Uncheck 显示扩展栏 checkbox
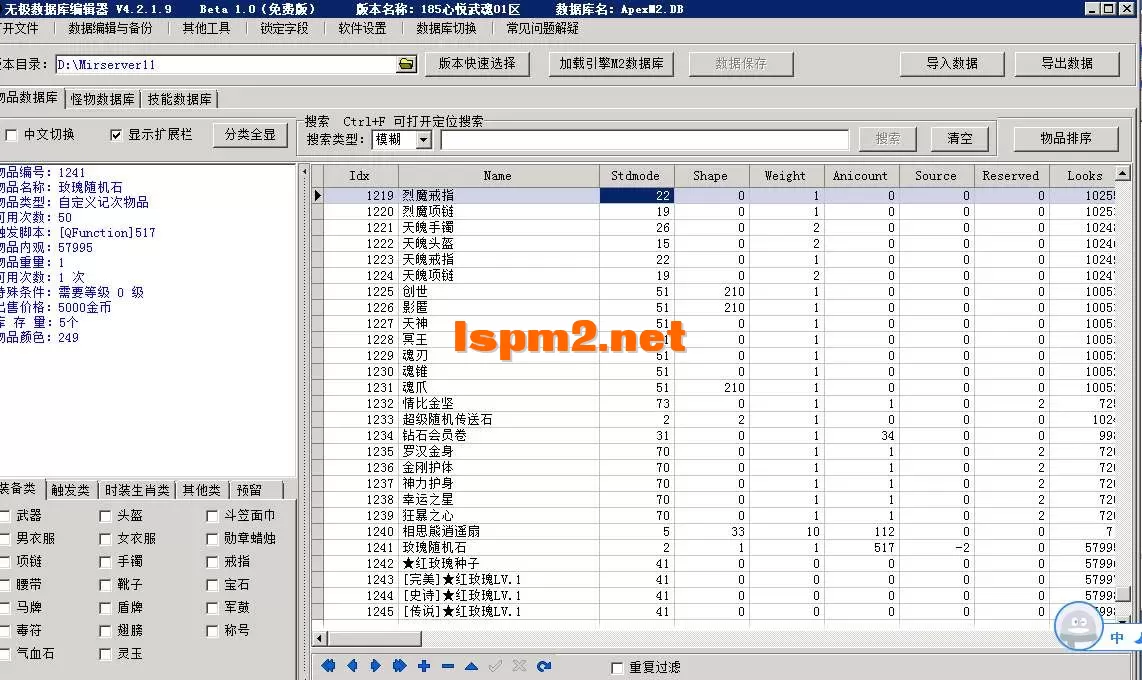Screen dimensions: 1142x680 click(115, 135)
